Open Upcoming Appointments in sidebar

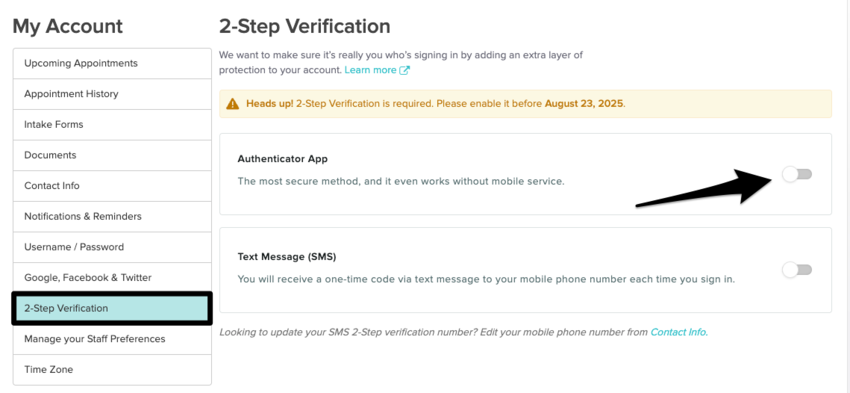tap(112, 63)
